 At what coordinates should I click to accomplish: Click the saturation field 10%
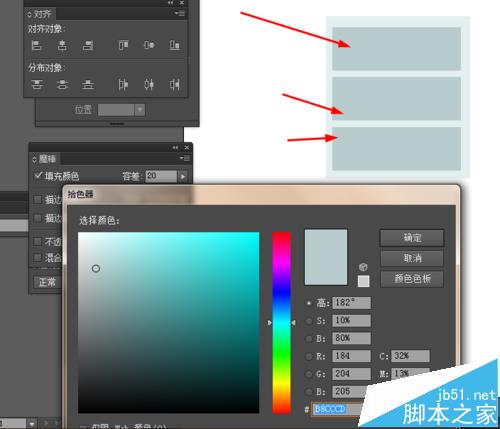coord(351,321)
